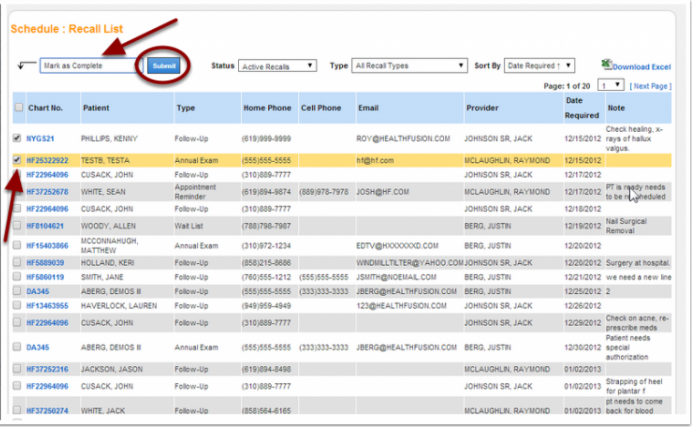Open chart HF13463955 for Haverlock, Lauren
Image resolution: width=694 pixels, height=427 pixels.
point(47,304)
